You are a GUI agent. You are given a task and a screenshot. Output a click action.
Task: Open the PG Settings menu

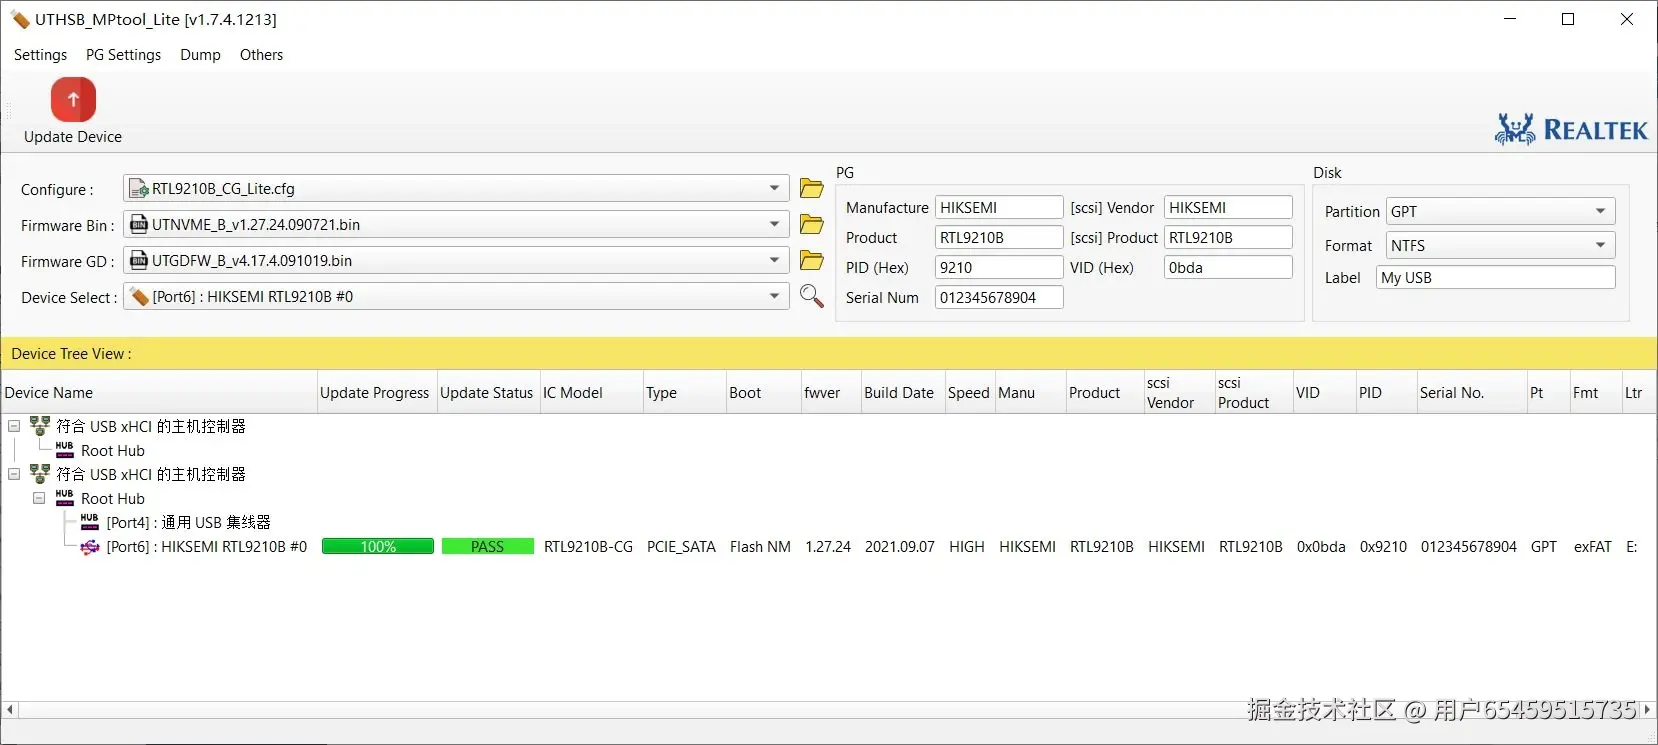tap(123, 55)
